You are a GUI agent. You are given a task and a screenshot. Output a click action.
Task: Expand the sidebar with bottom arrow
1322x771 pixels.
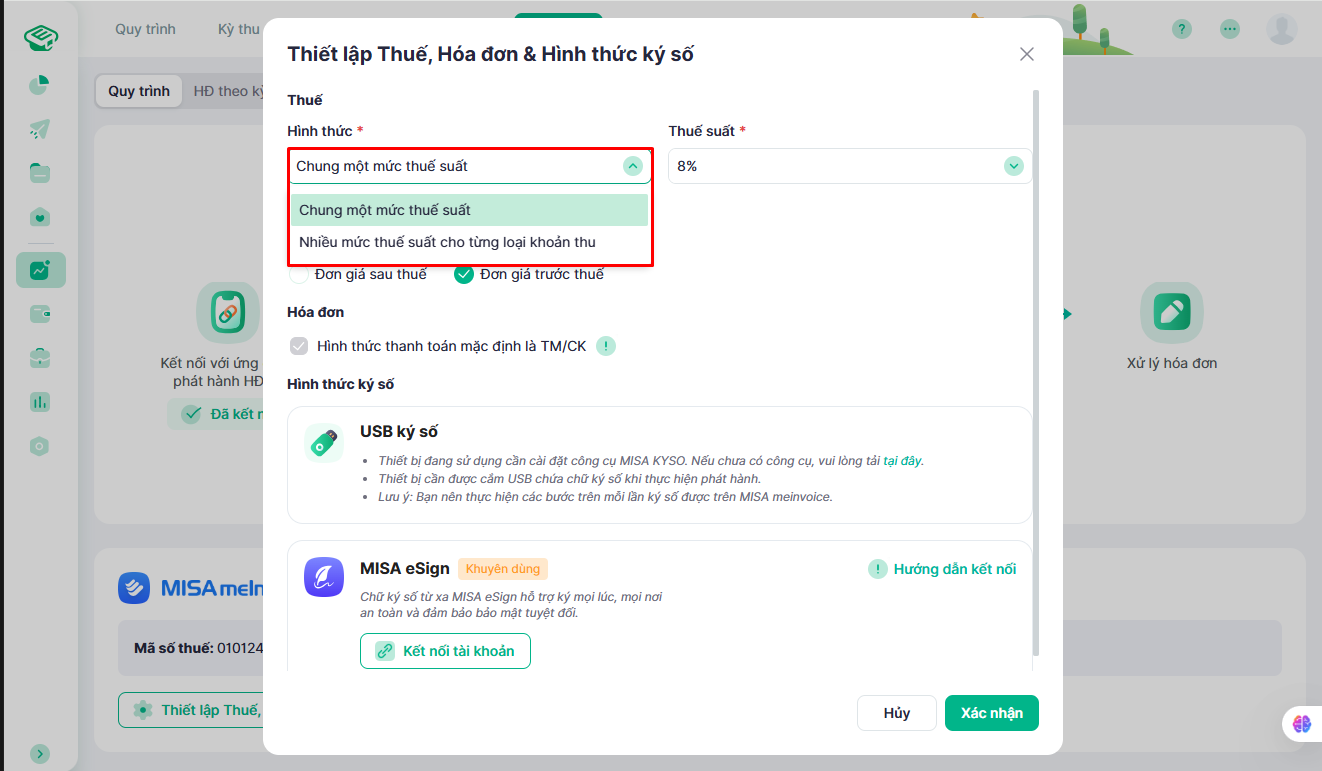40,754
